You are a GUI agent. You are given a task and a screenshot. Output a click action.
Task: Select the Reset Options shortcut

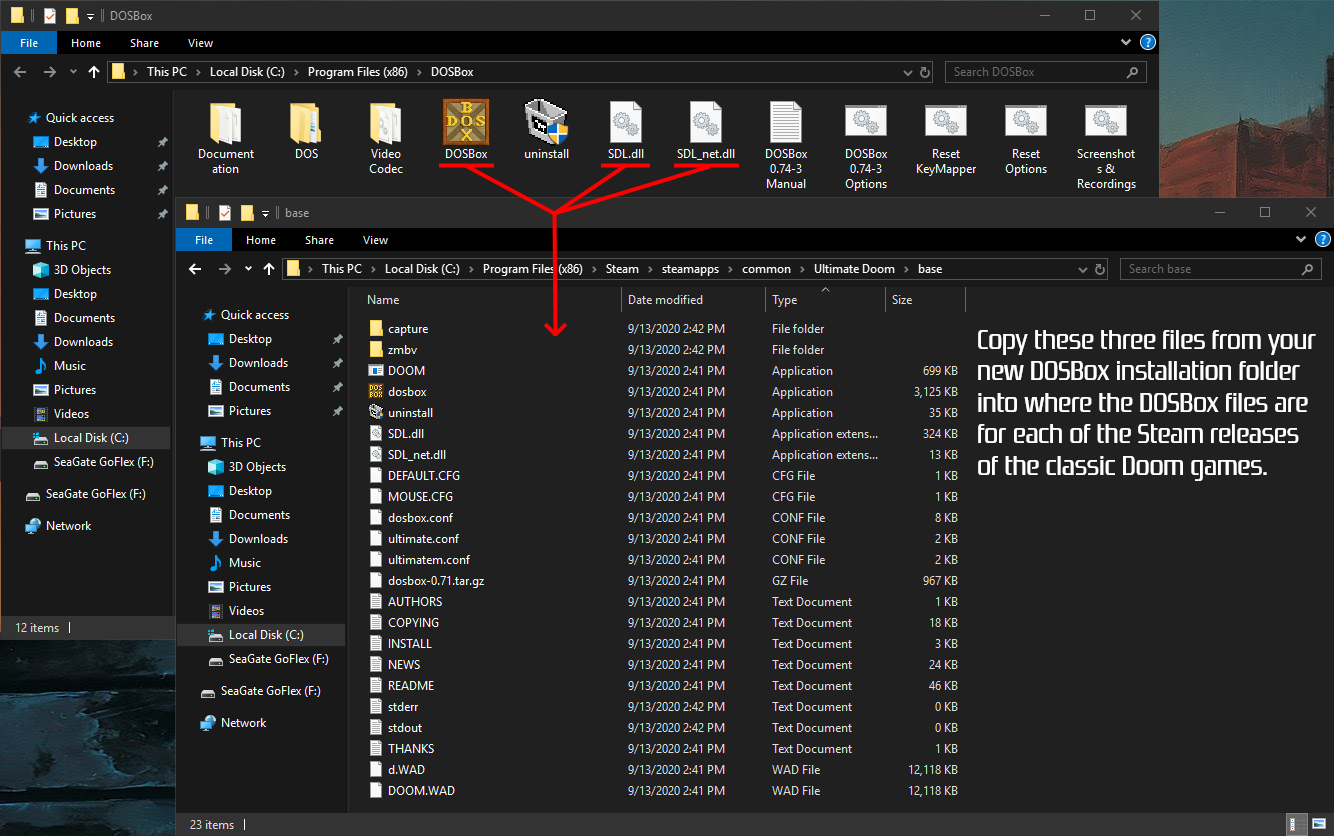click(1026, 138)
